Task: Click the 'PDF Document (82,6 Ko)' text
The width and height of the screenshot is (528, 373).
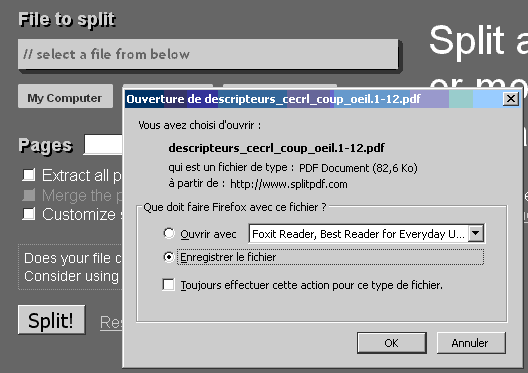Action: 358,168
